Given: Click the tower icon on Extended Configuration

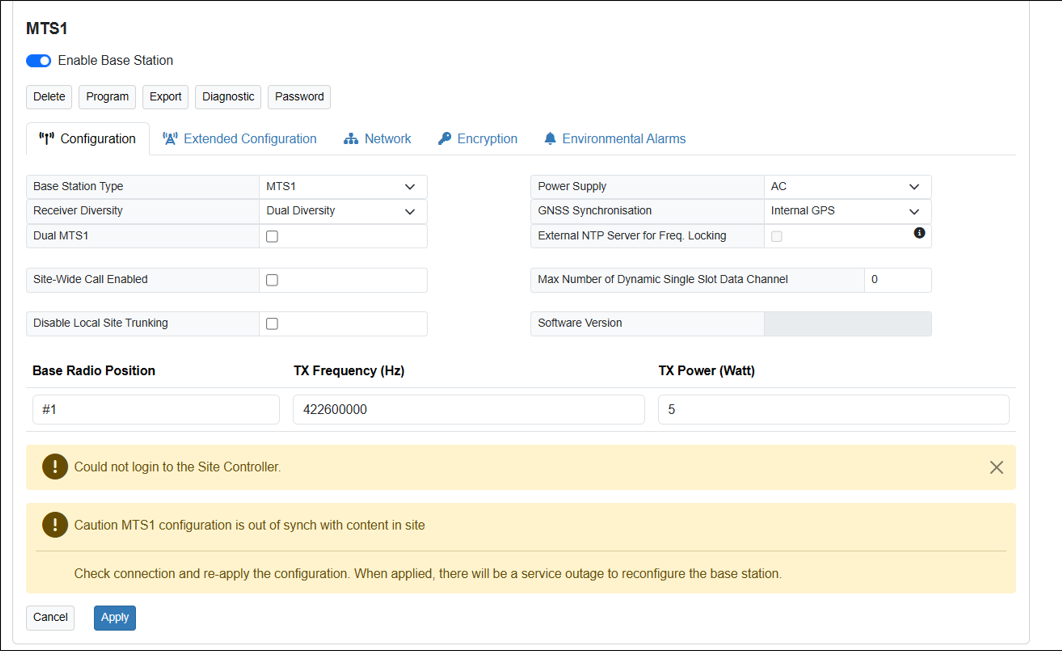Looking at the screenshot, I should tap(170, 139).
